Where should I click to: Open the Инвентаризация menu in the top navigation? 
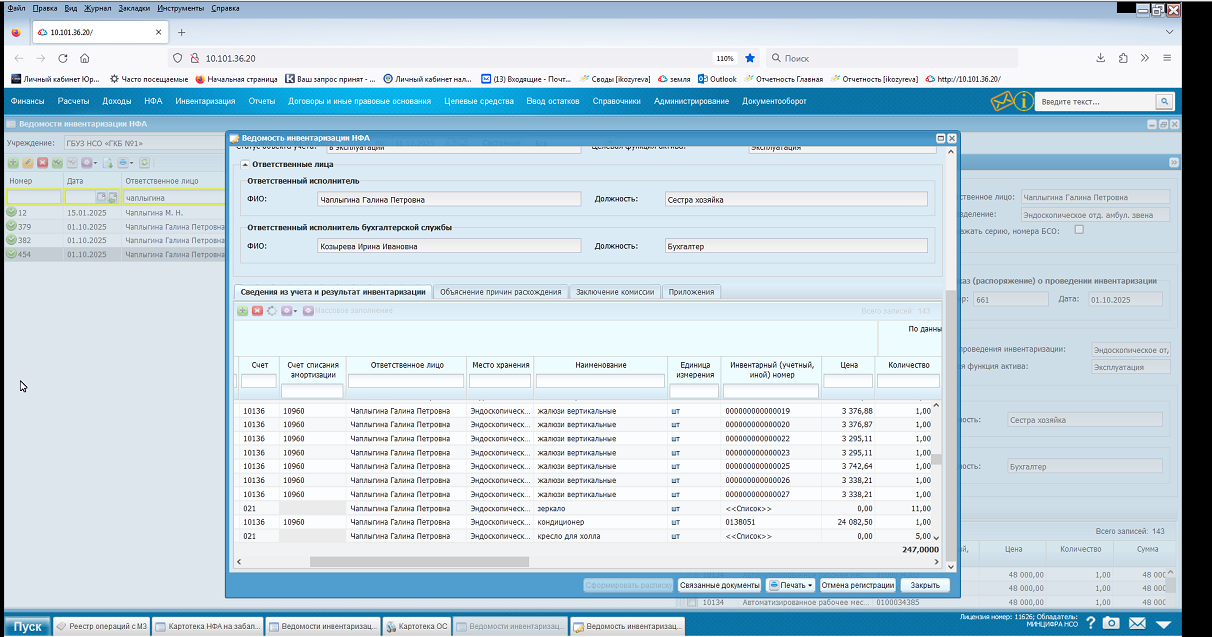click(x=205, y=101)
